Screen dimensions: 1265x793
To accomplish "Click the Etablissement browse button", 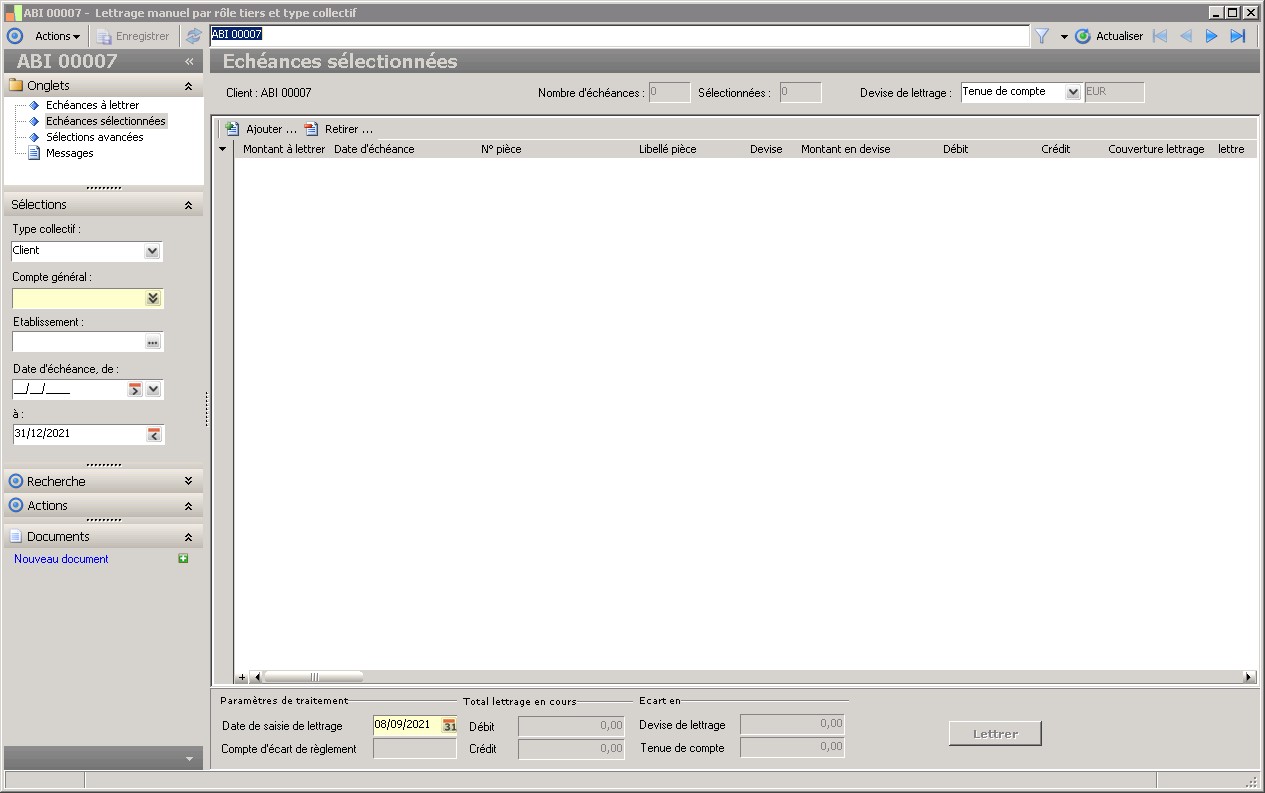I will tap(152, 342).
